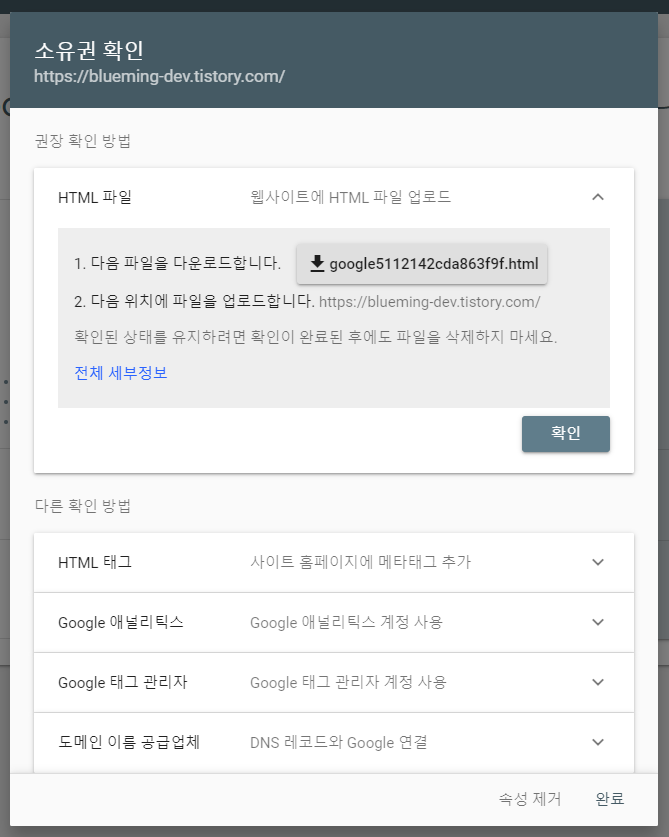Expand the Google 애널리틱스 chevron

(598, 622)
